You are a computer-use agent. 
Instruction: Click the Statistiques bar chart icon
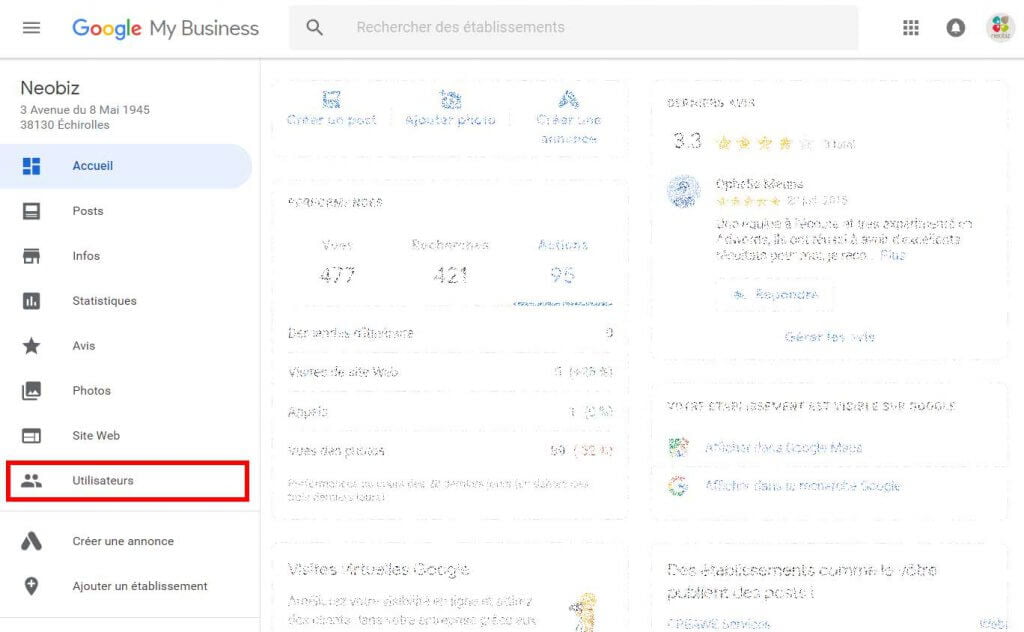click(31, 301)
